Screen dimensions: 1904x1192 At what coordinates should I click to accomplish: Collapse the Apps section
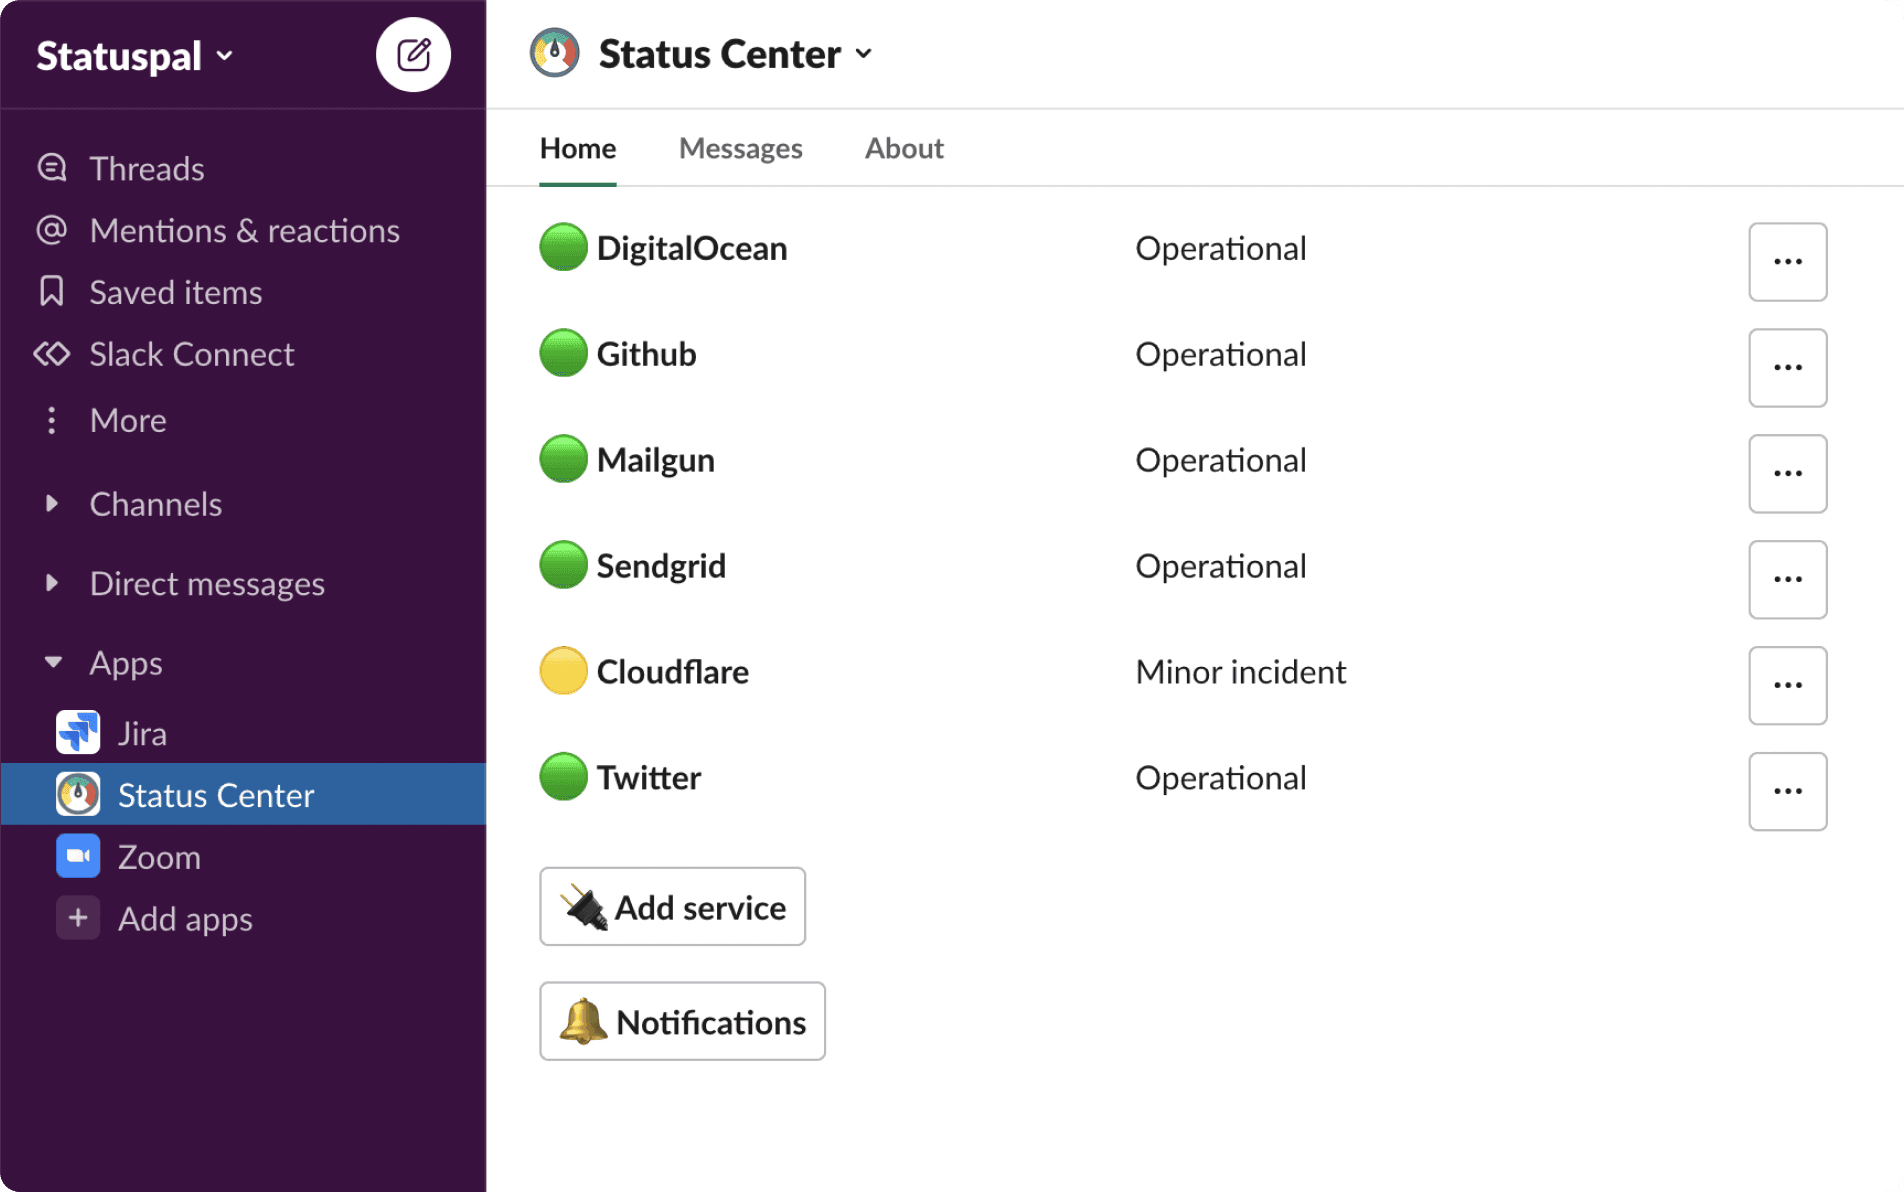coord(53,663)
